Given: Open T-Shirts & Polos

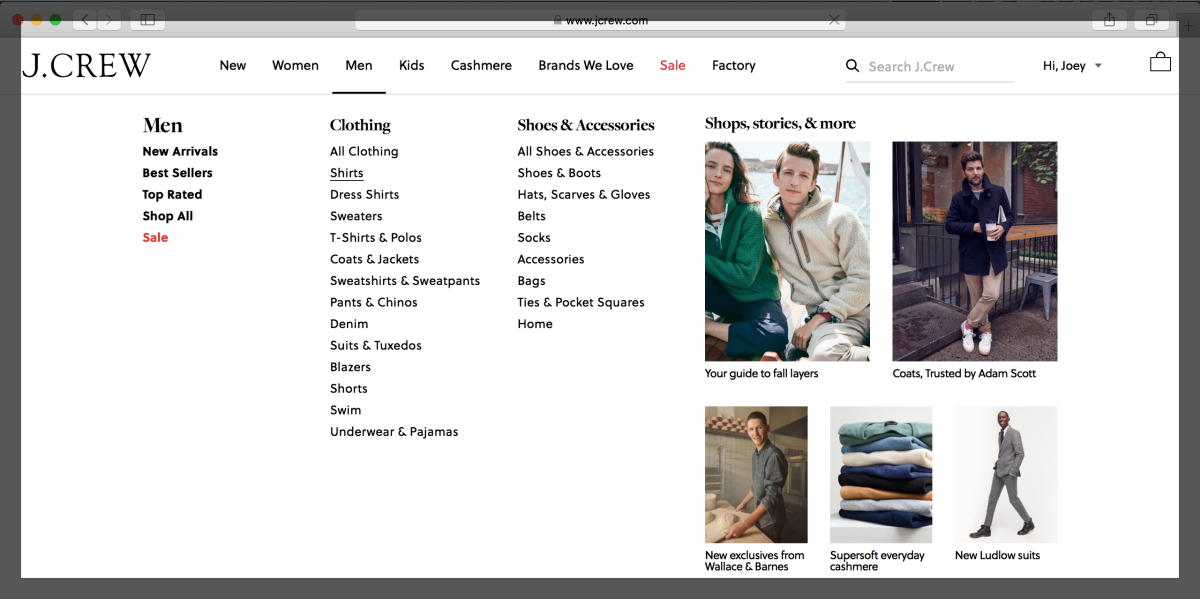Looking at the screenshot, I should click(x=376, y=238).
